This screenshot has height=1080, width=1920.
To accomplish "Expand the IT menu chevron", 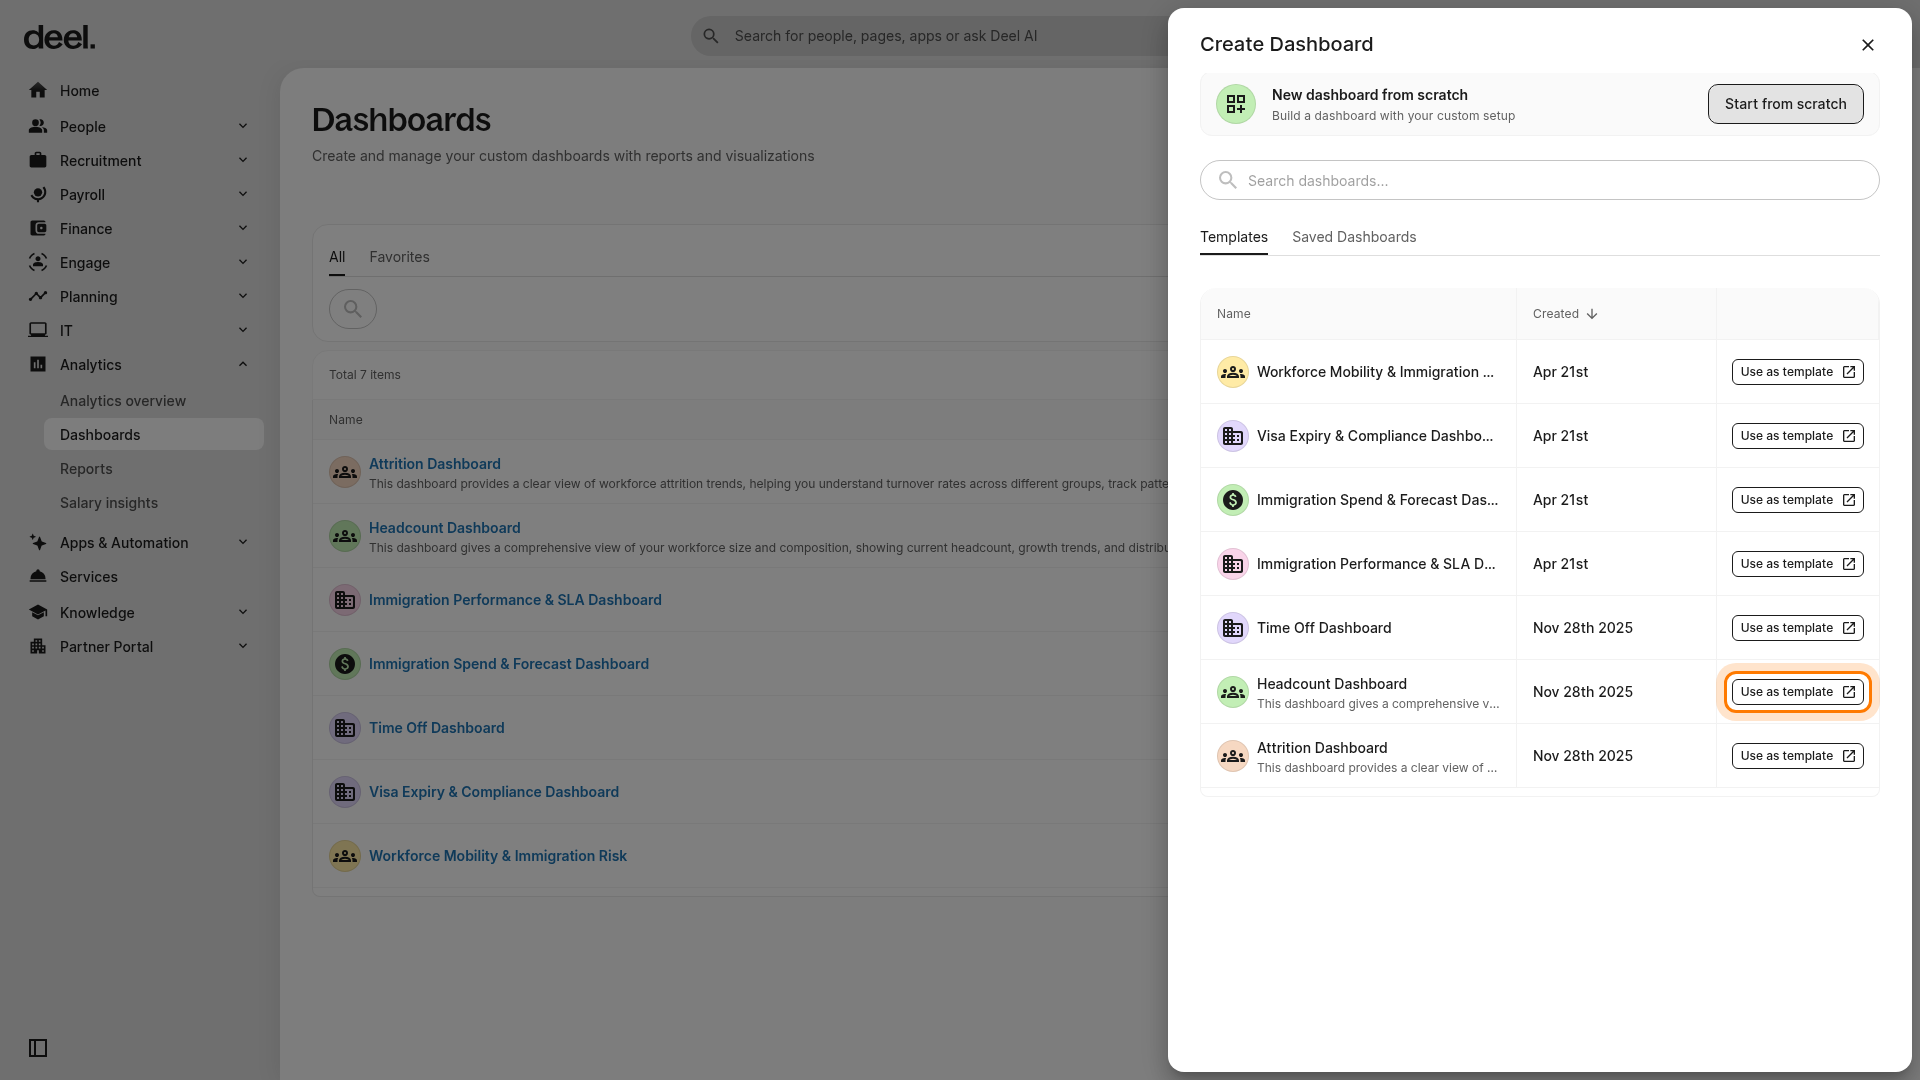I will point(243,330).
